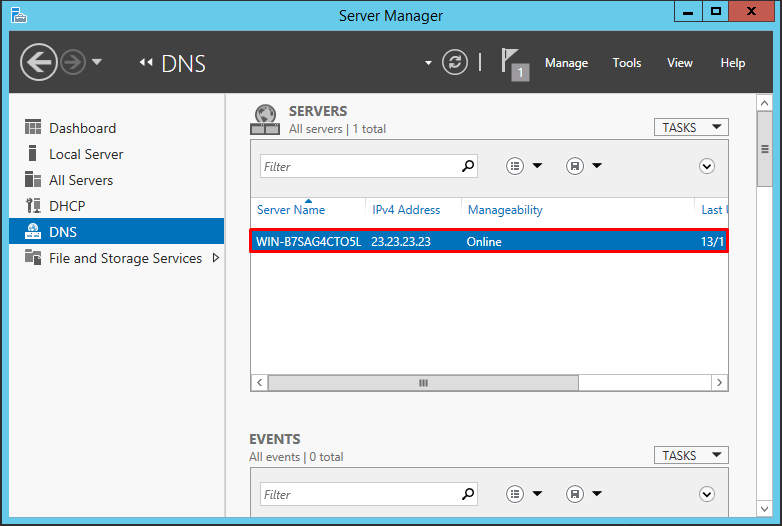This screenshot has width=782, height=526.
Task: Click the DNS globe icon in sidebar
Action: tap(33, 231)
